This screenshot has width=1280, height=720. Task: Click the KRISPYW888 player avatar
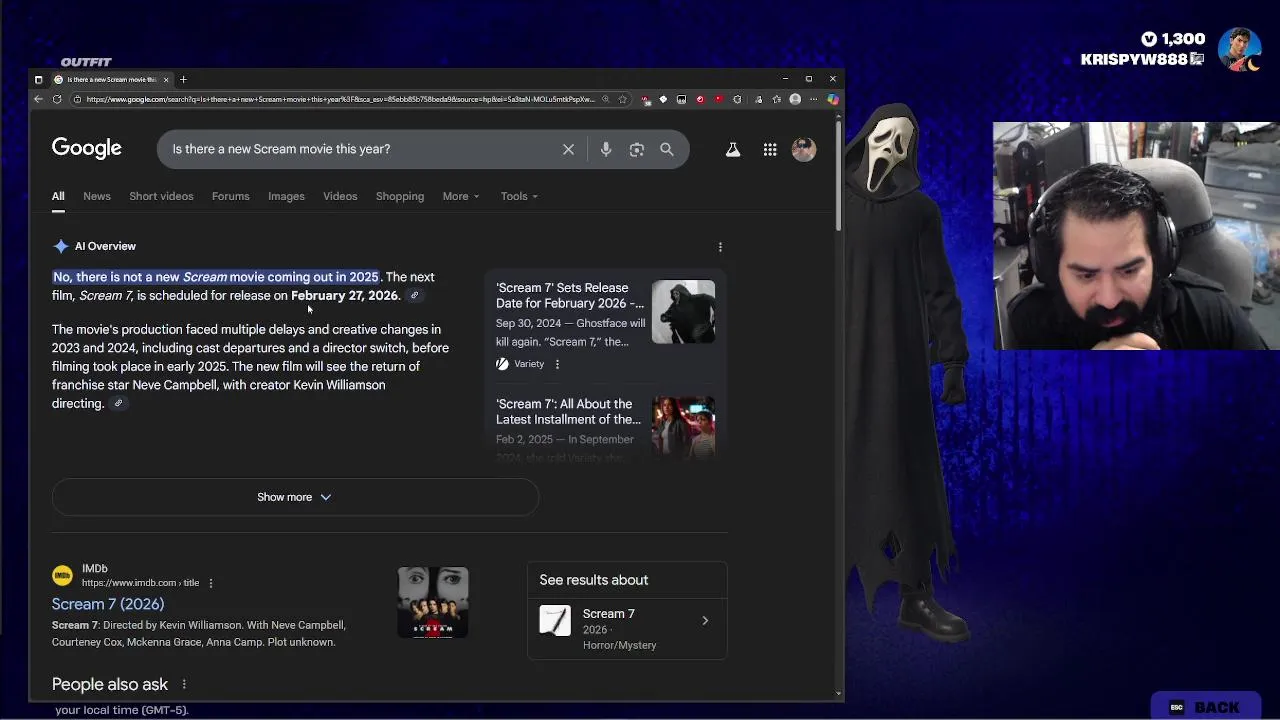pos(1239,49)
